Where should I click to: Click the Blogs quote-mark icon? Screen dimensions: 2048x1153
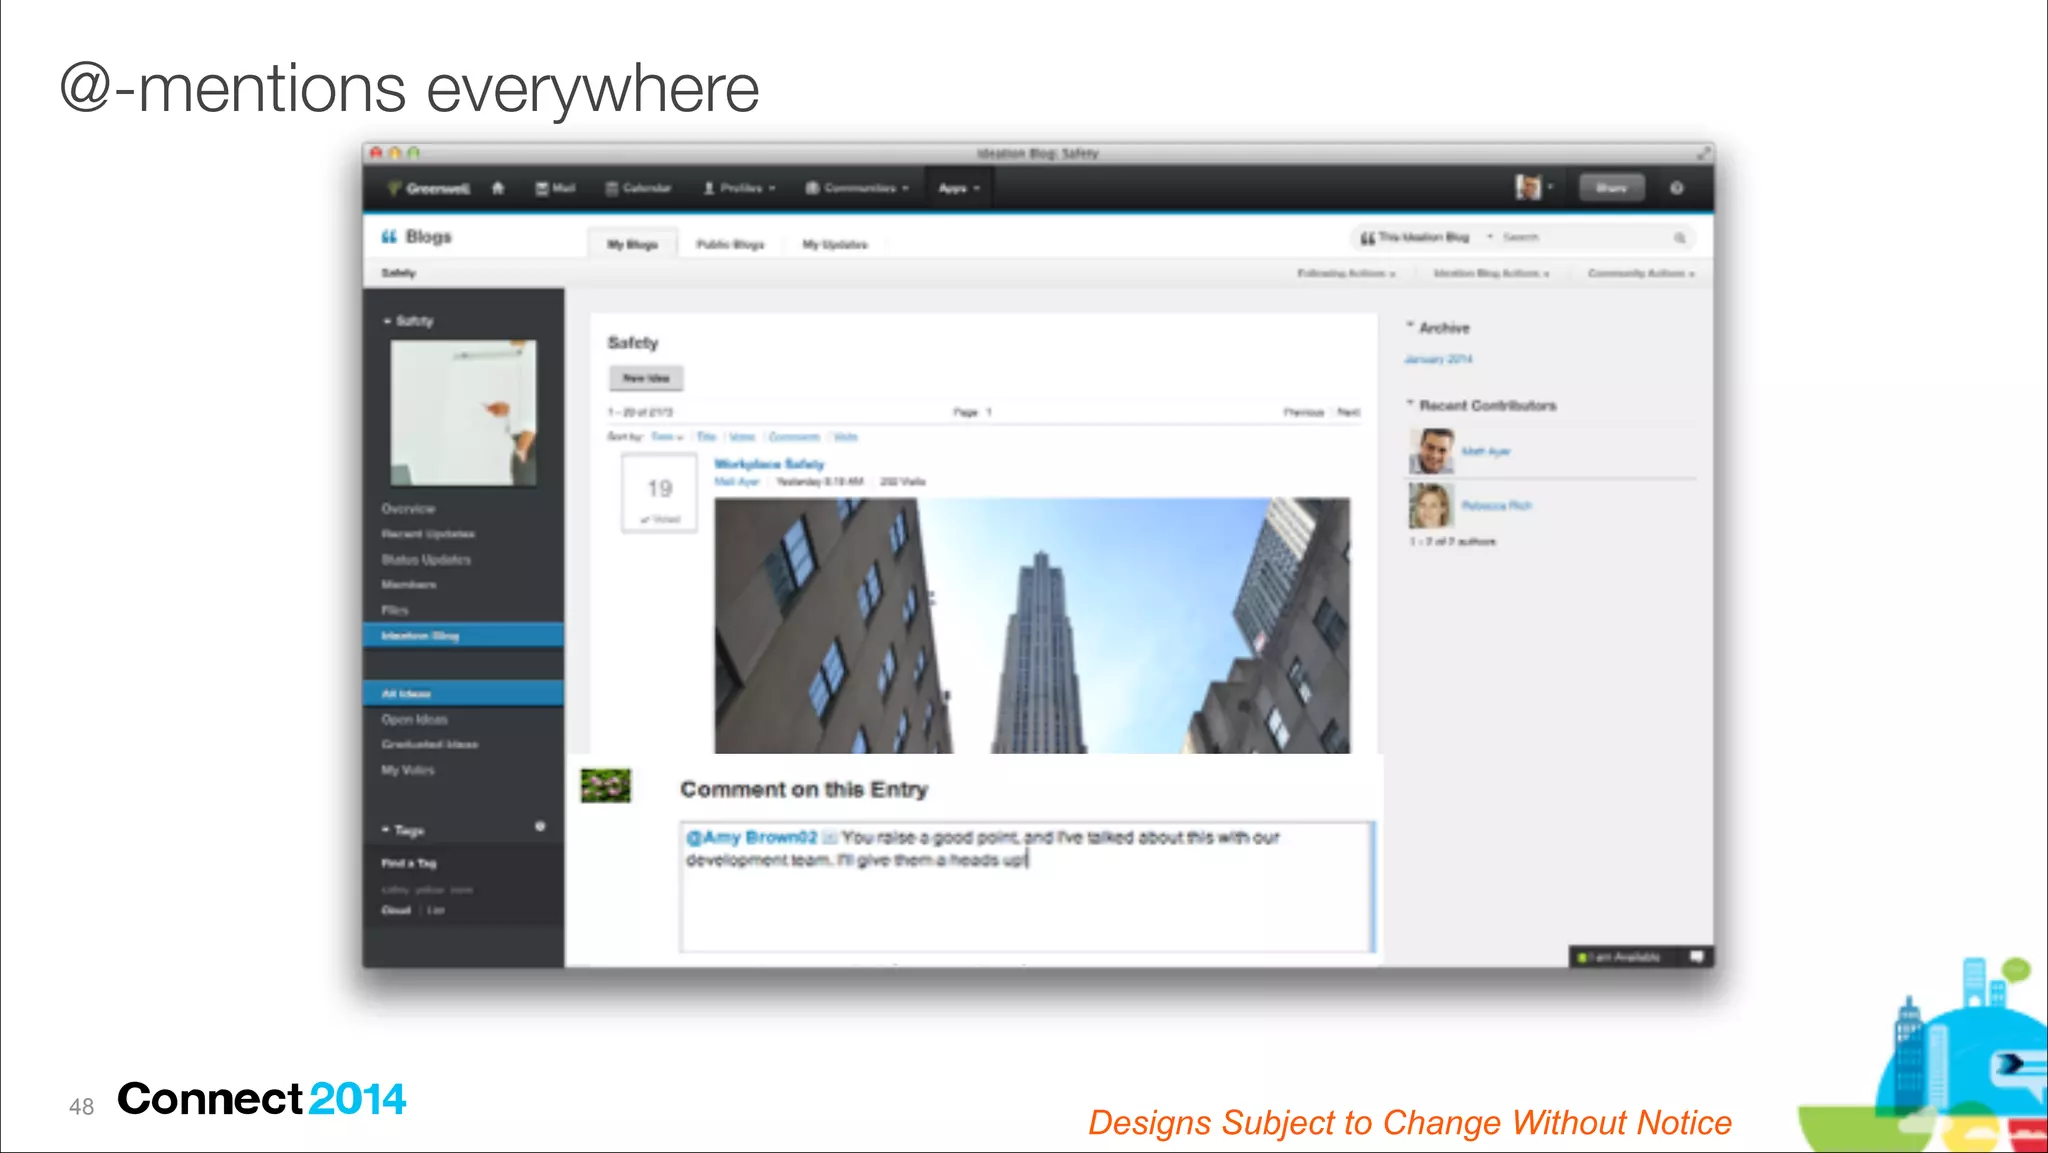click(389, 237)
